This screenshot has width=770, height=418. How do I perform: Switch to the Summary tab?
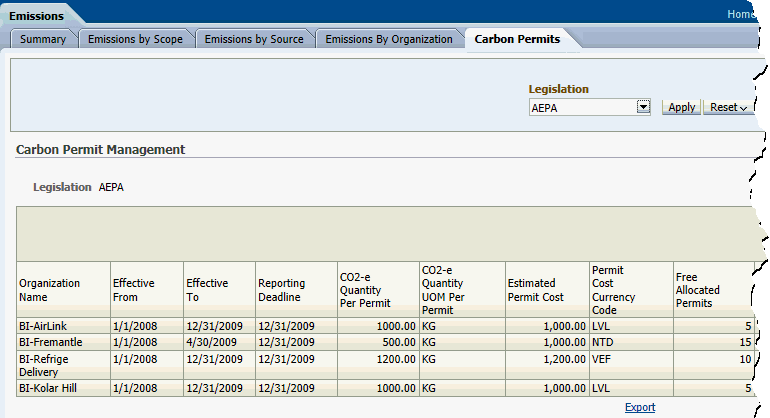pos(43,39)
